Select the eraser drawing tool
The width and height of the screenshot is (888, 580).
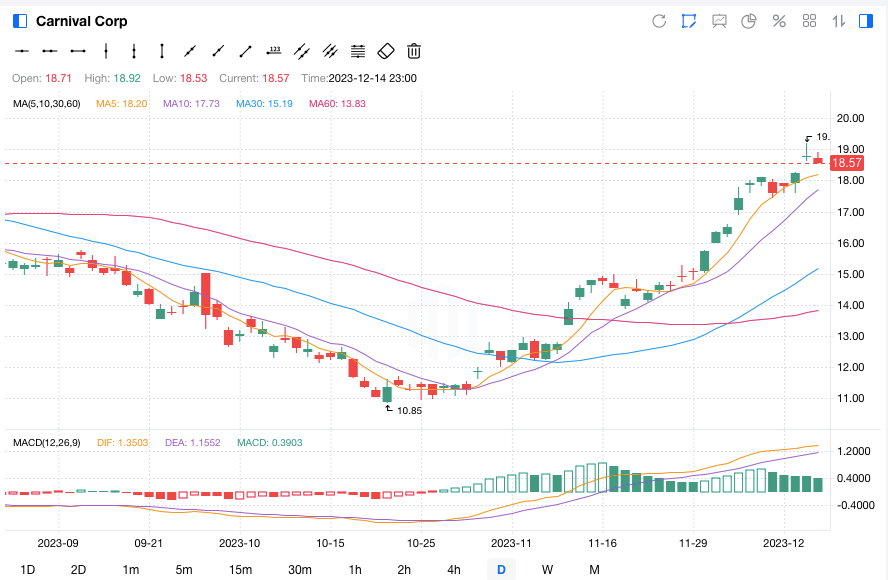tap(386, 51)
